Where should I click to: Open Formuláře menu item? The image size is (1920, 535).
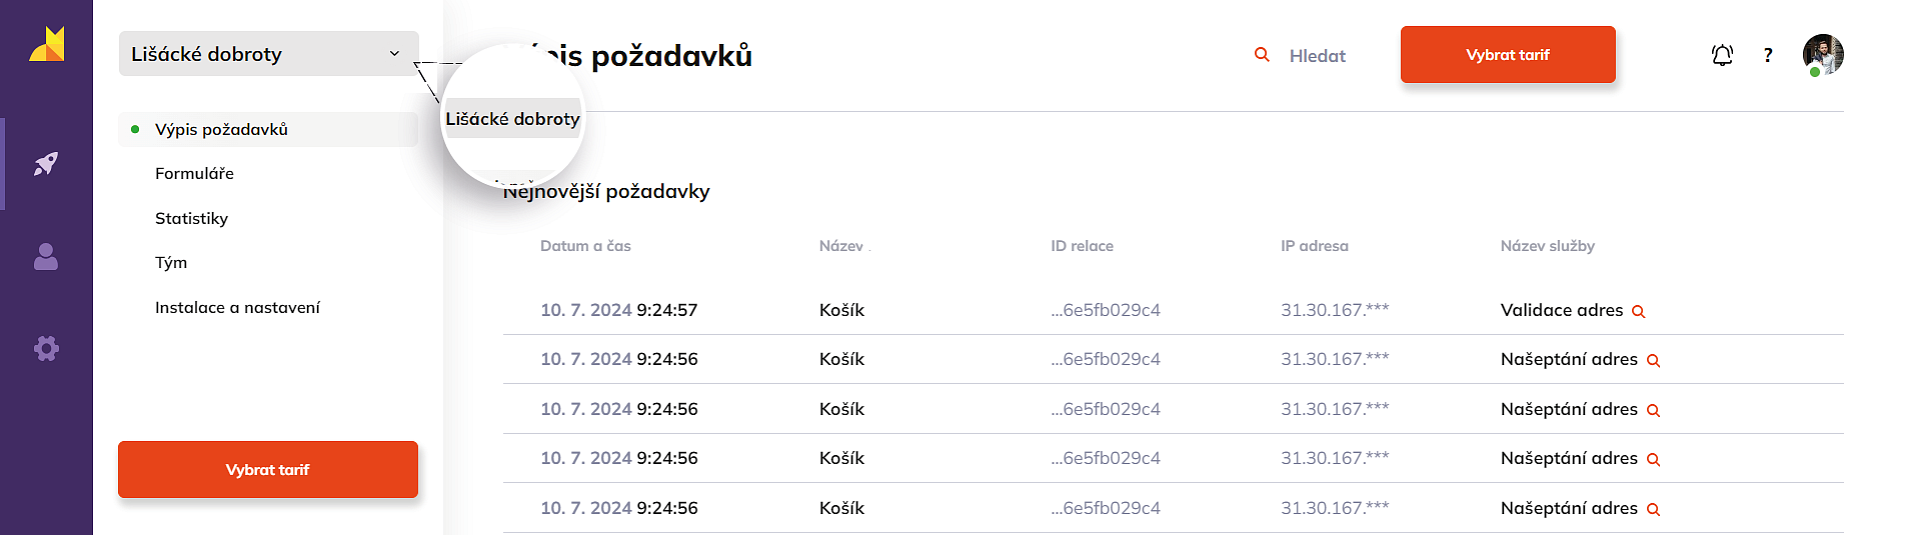click(x=194, y=173)
